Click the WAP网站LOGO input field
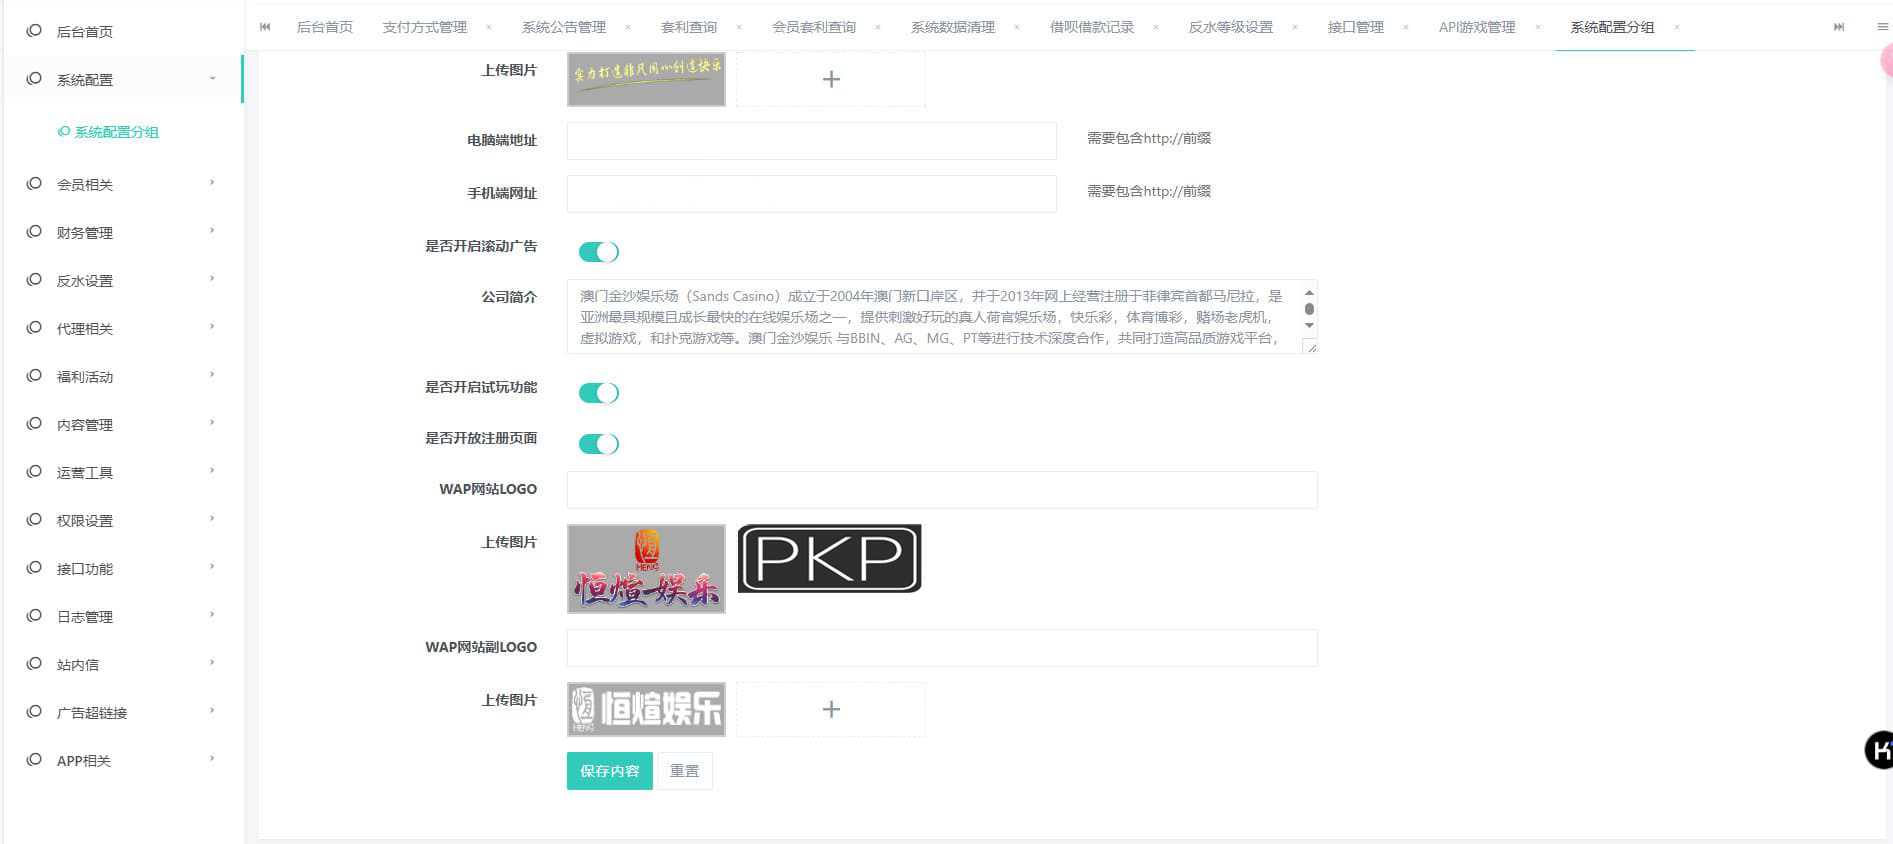This screenshot has width=1893, height=844. (942, 490)
